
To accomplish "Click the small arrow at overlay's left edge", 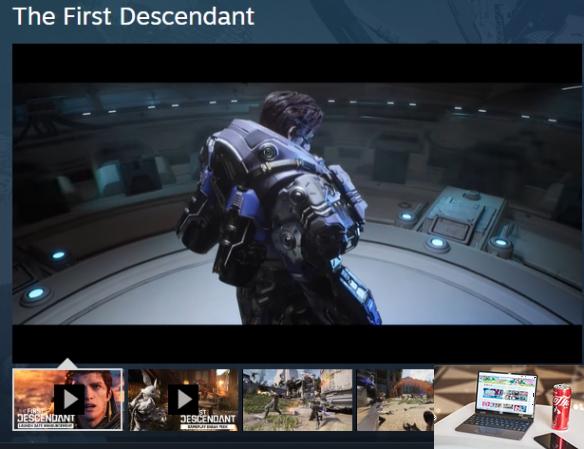I will click(435, 418).
